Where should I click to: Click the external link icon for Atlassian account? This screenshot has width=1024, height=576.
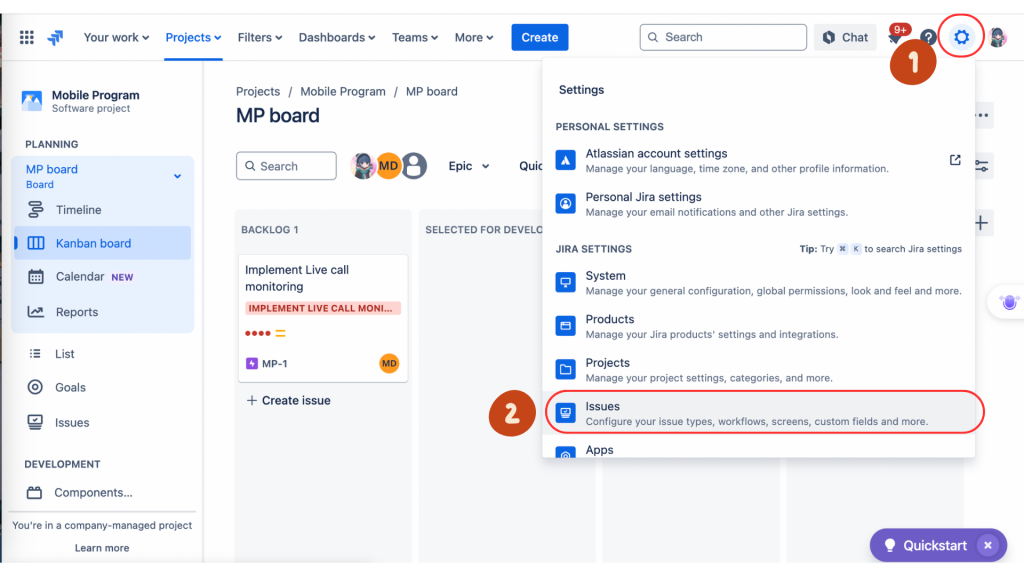point(955,160)
